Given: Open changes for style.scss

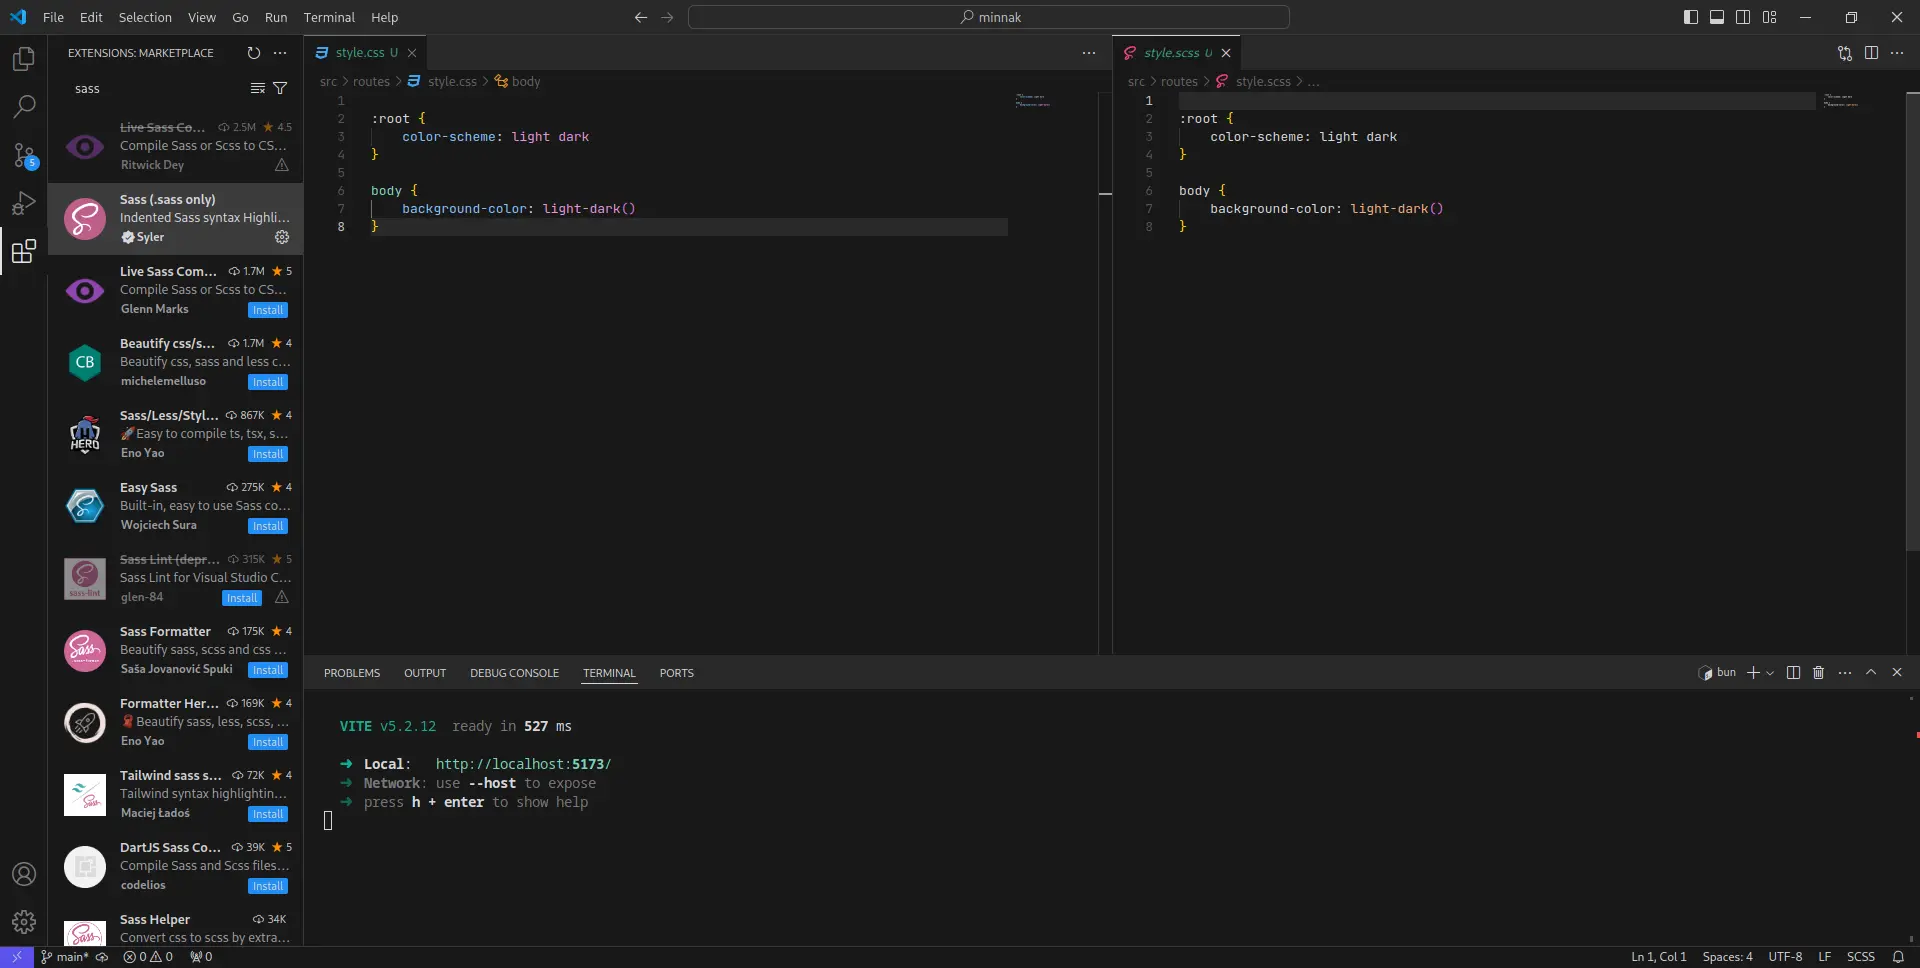Looking at the screenshot, I should [x=1845, y=53].
